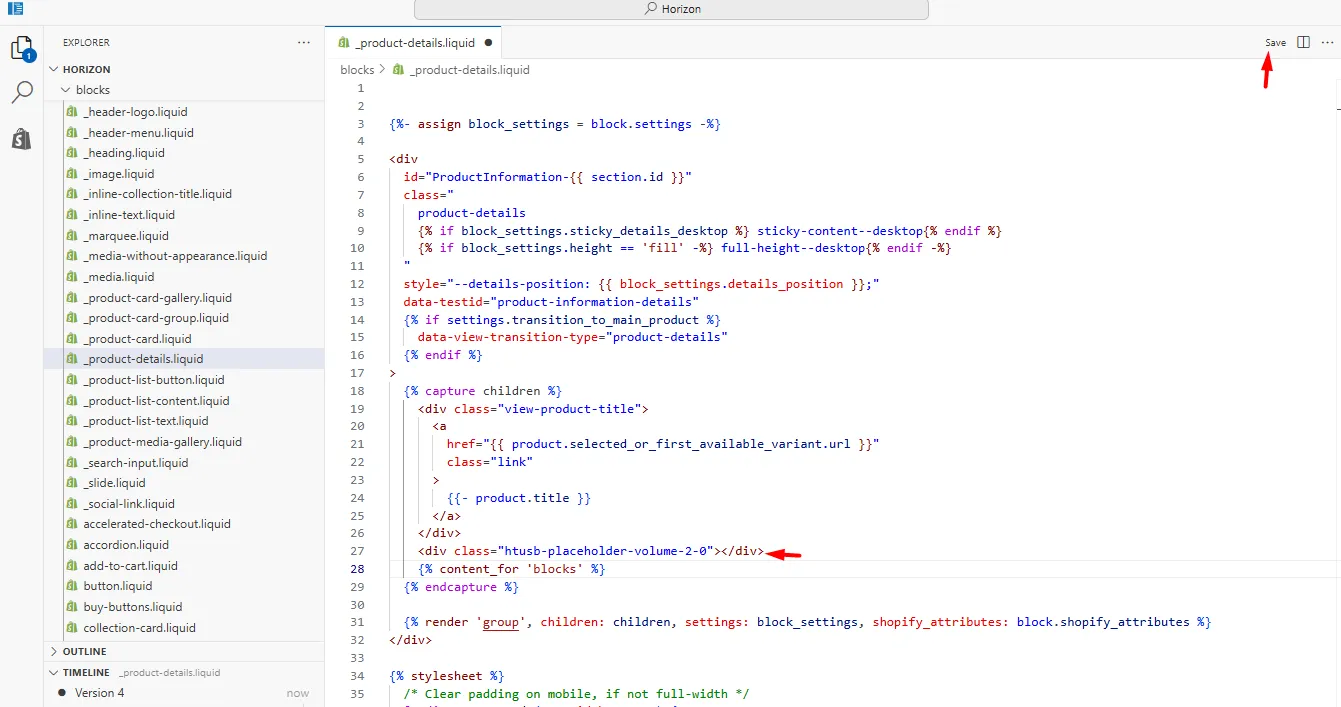Open accordion.liquid file

coord(126,545)
